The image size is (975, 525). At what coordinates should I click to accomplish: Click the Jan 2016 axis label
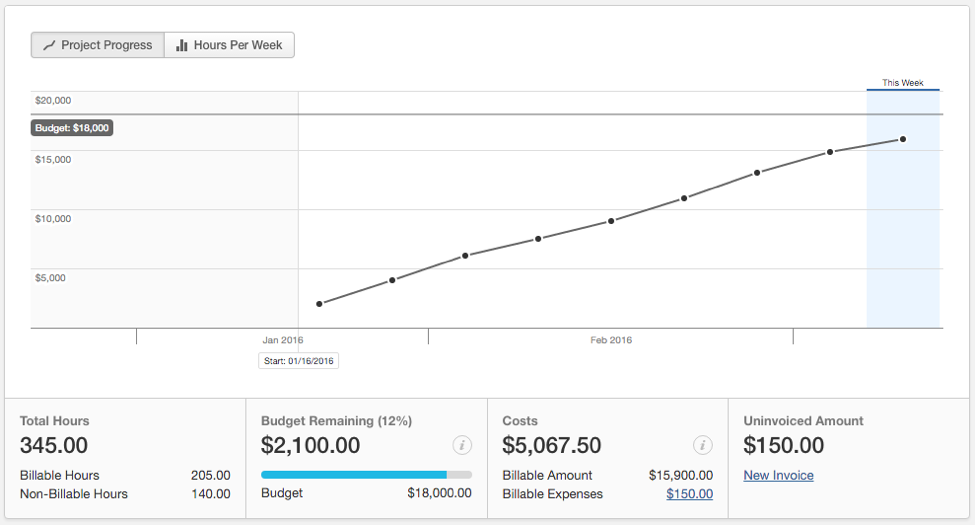click(283, 340)
